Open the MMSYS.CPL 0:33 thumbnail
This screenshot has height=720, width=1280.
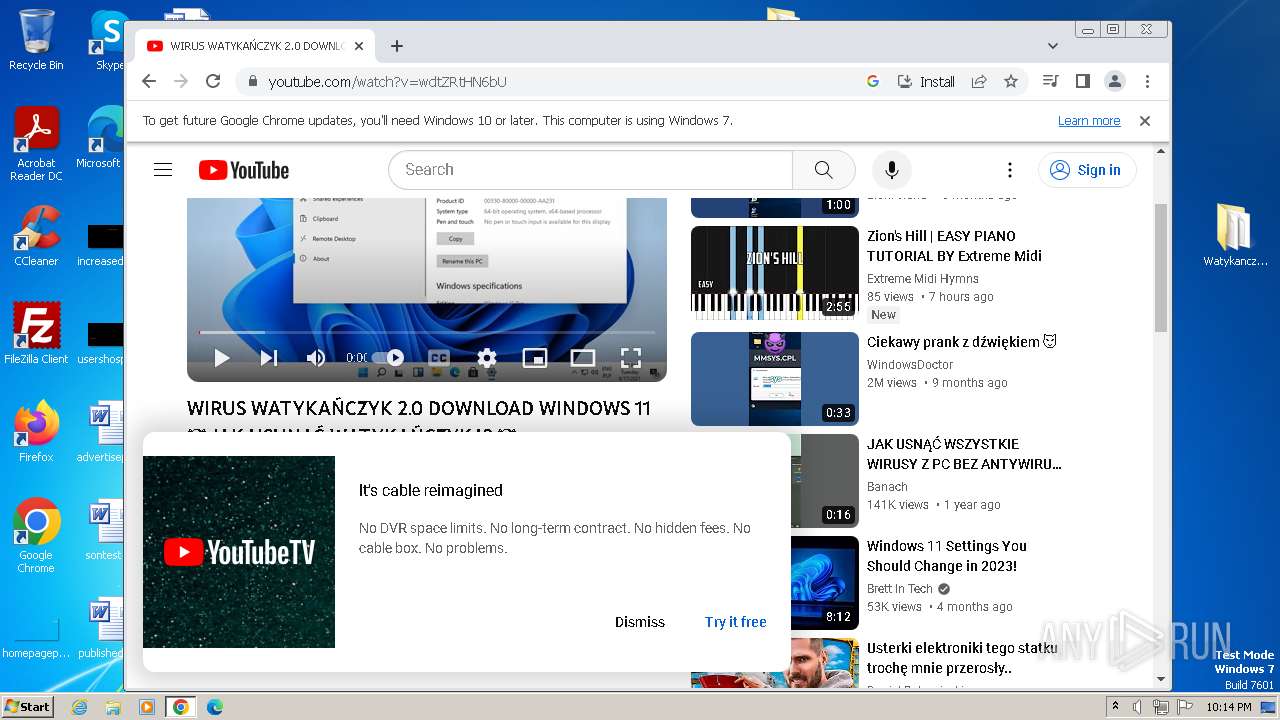coord(775,379)
